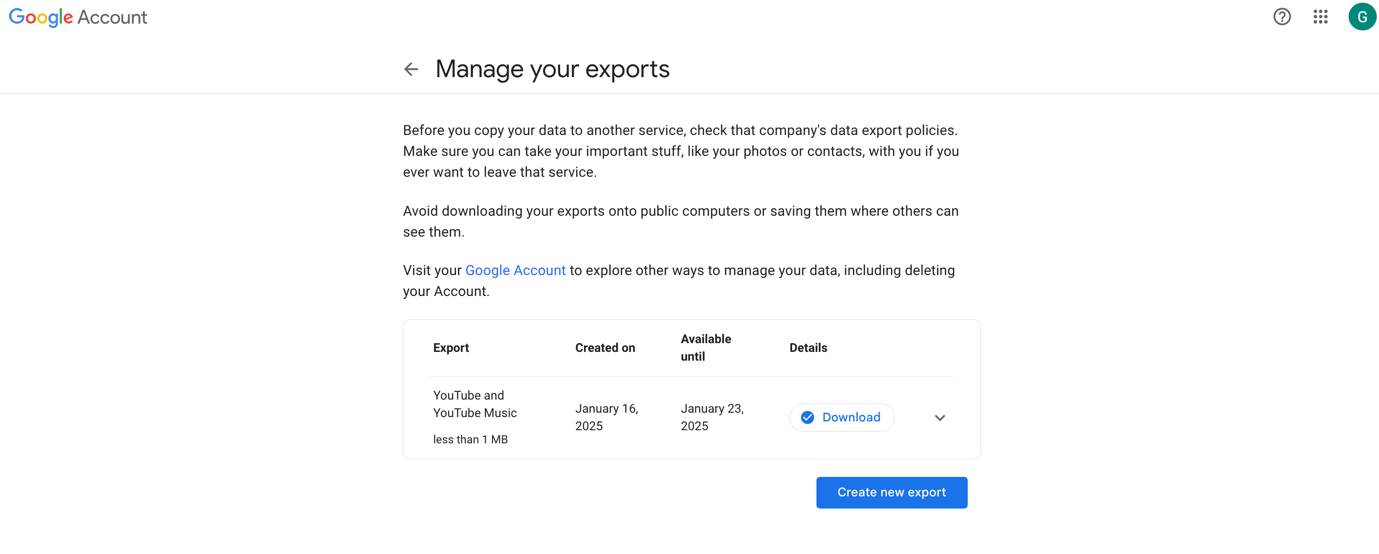Click the Details column header

pyautogui.click(x=808, y=348)
